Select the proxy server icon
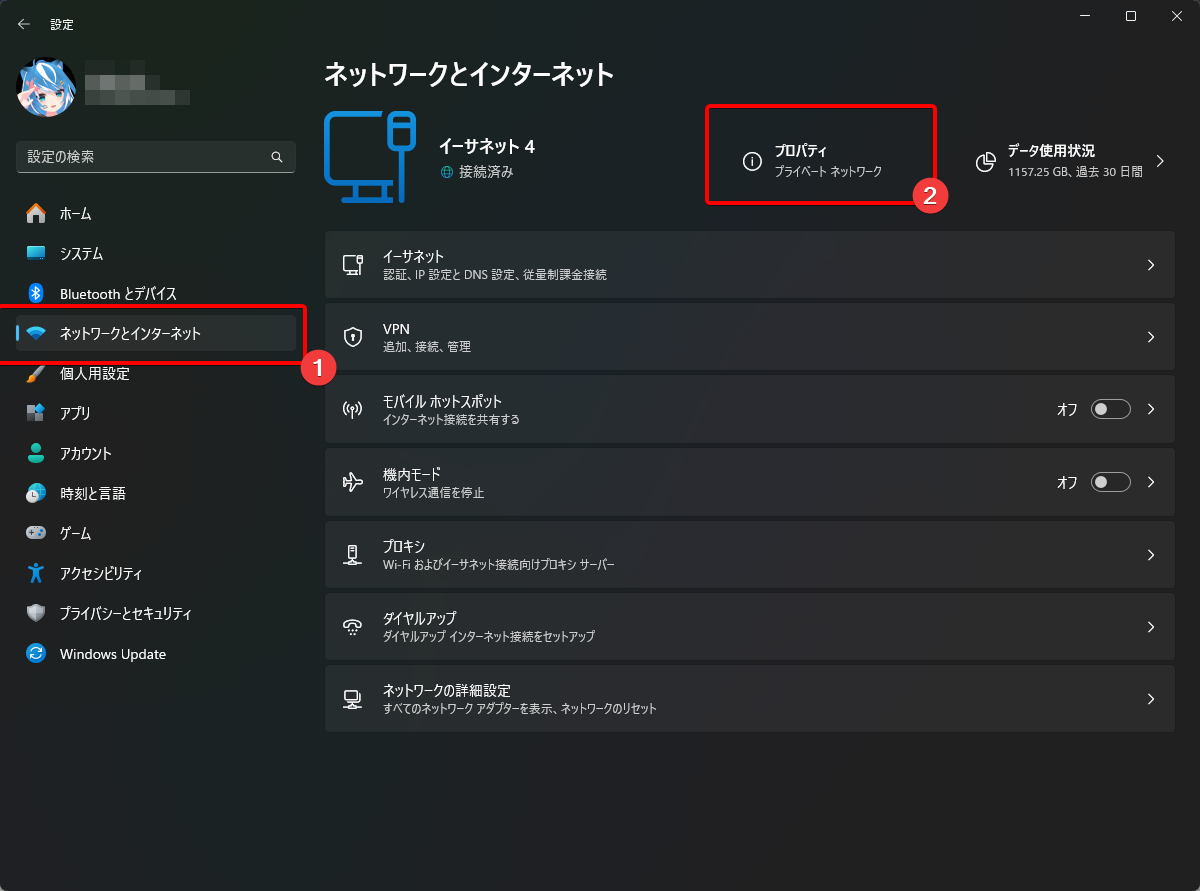 tap(353, 554)
